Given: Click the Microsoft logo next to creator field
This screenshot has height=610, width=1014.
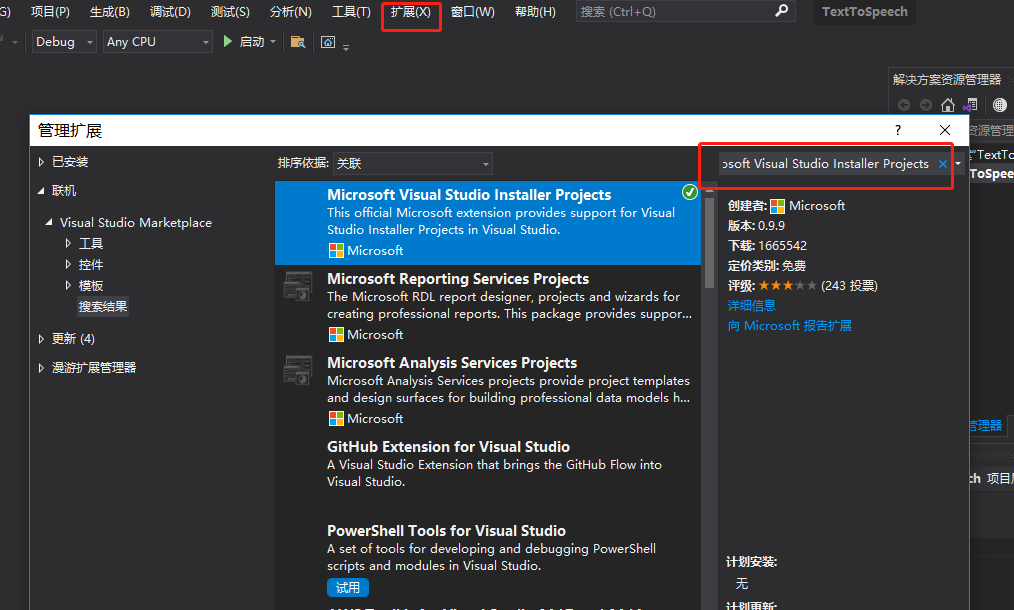Looking at the screenshot, I should coord(777,206).
